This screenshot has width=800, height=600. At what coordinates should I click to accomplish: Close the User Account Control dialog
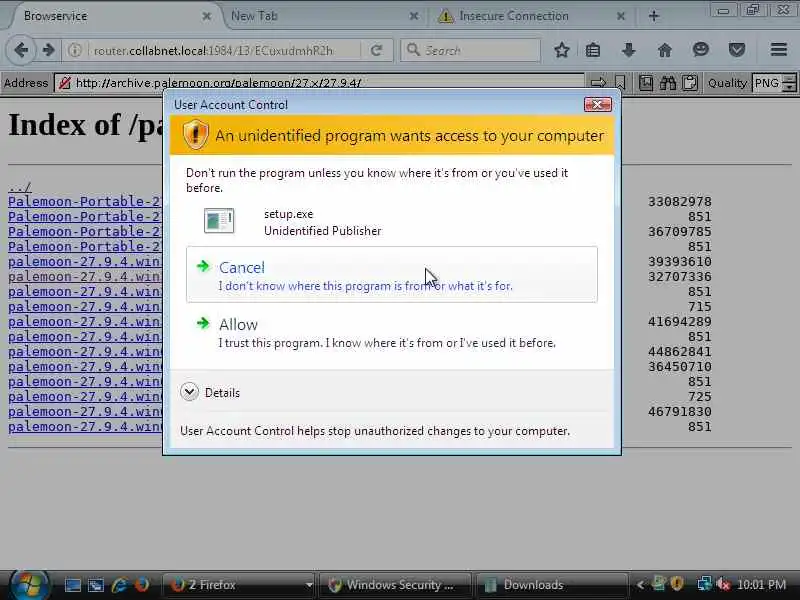(597, 105)
